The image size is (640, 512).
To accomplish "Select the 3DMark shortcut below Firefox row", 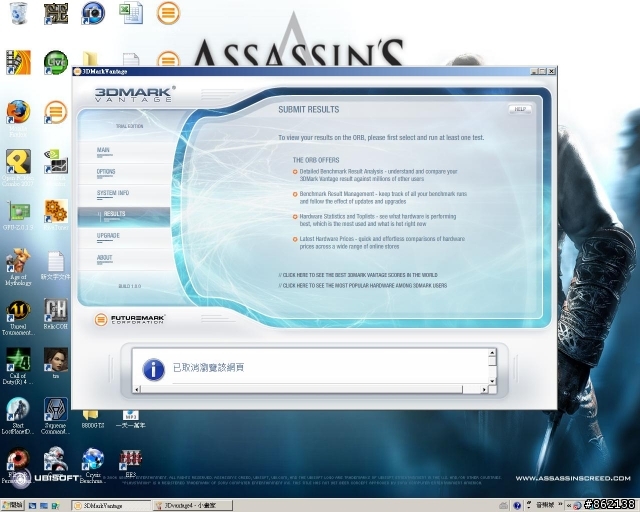I will click(x=56, y=112).
